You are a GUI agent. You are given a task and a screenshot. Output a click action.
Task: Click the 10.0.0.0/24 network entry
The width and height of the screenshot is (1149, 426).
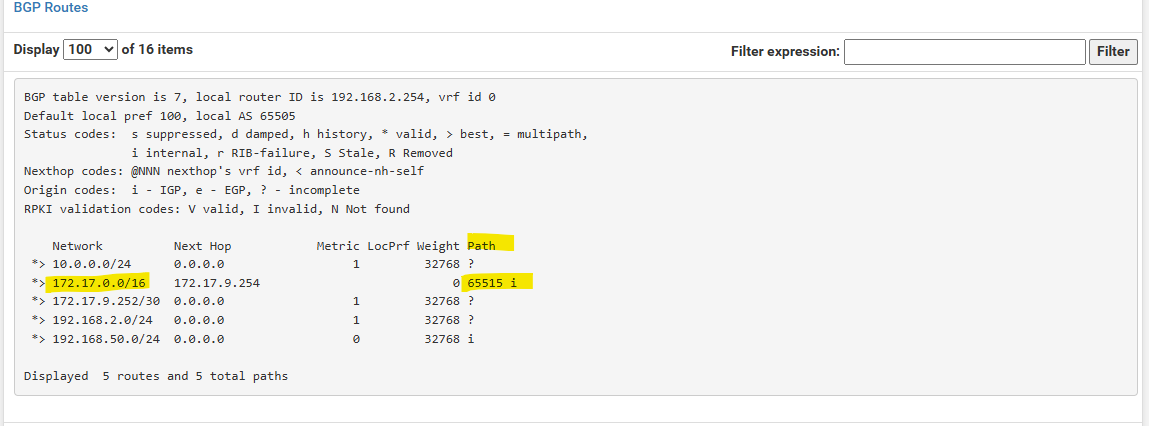point(92,264)
